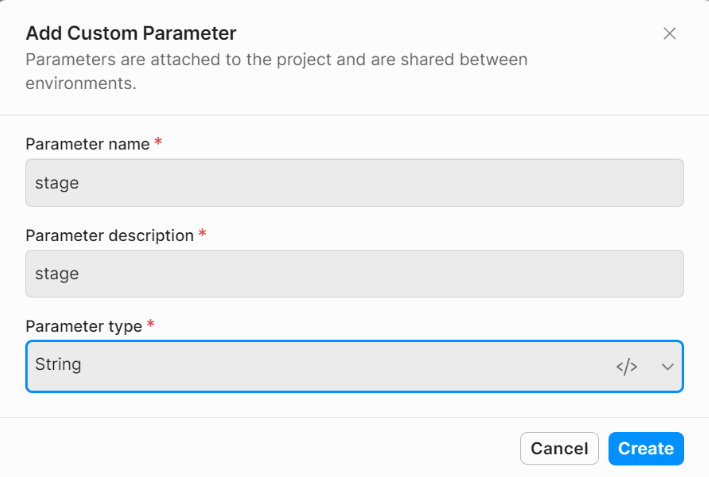Focus the Parameter description input field
This screenshot has height=477, width=709.
pyautogui.click(x=354, y=274)
